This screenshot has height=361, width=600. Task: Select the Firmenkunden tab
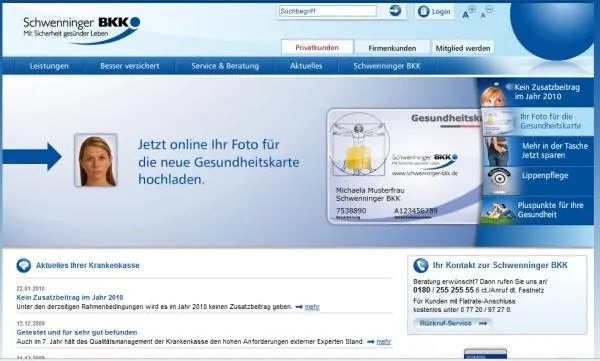(x=392, y=48)
